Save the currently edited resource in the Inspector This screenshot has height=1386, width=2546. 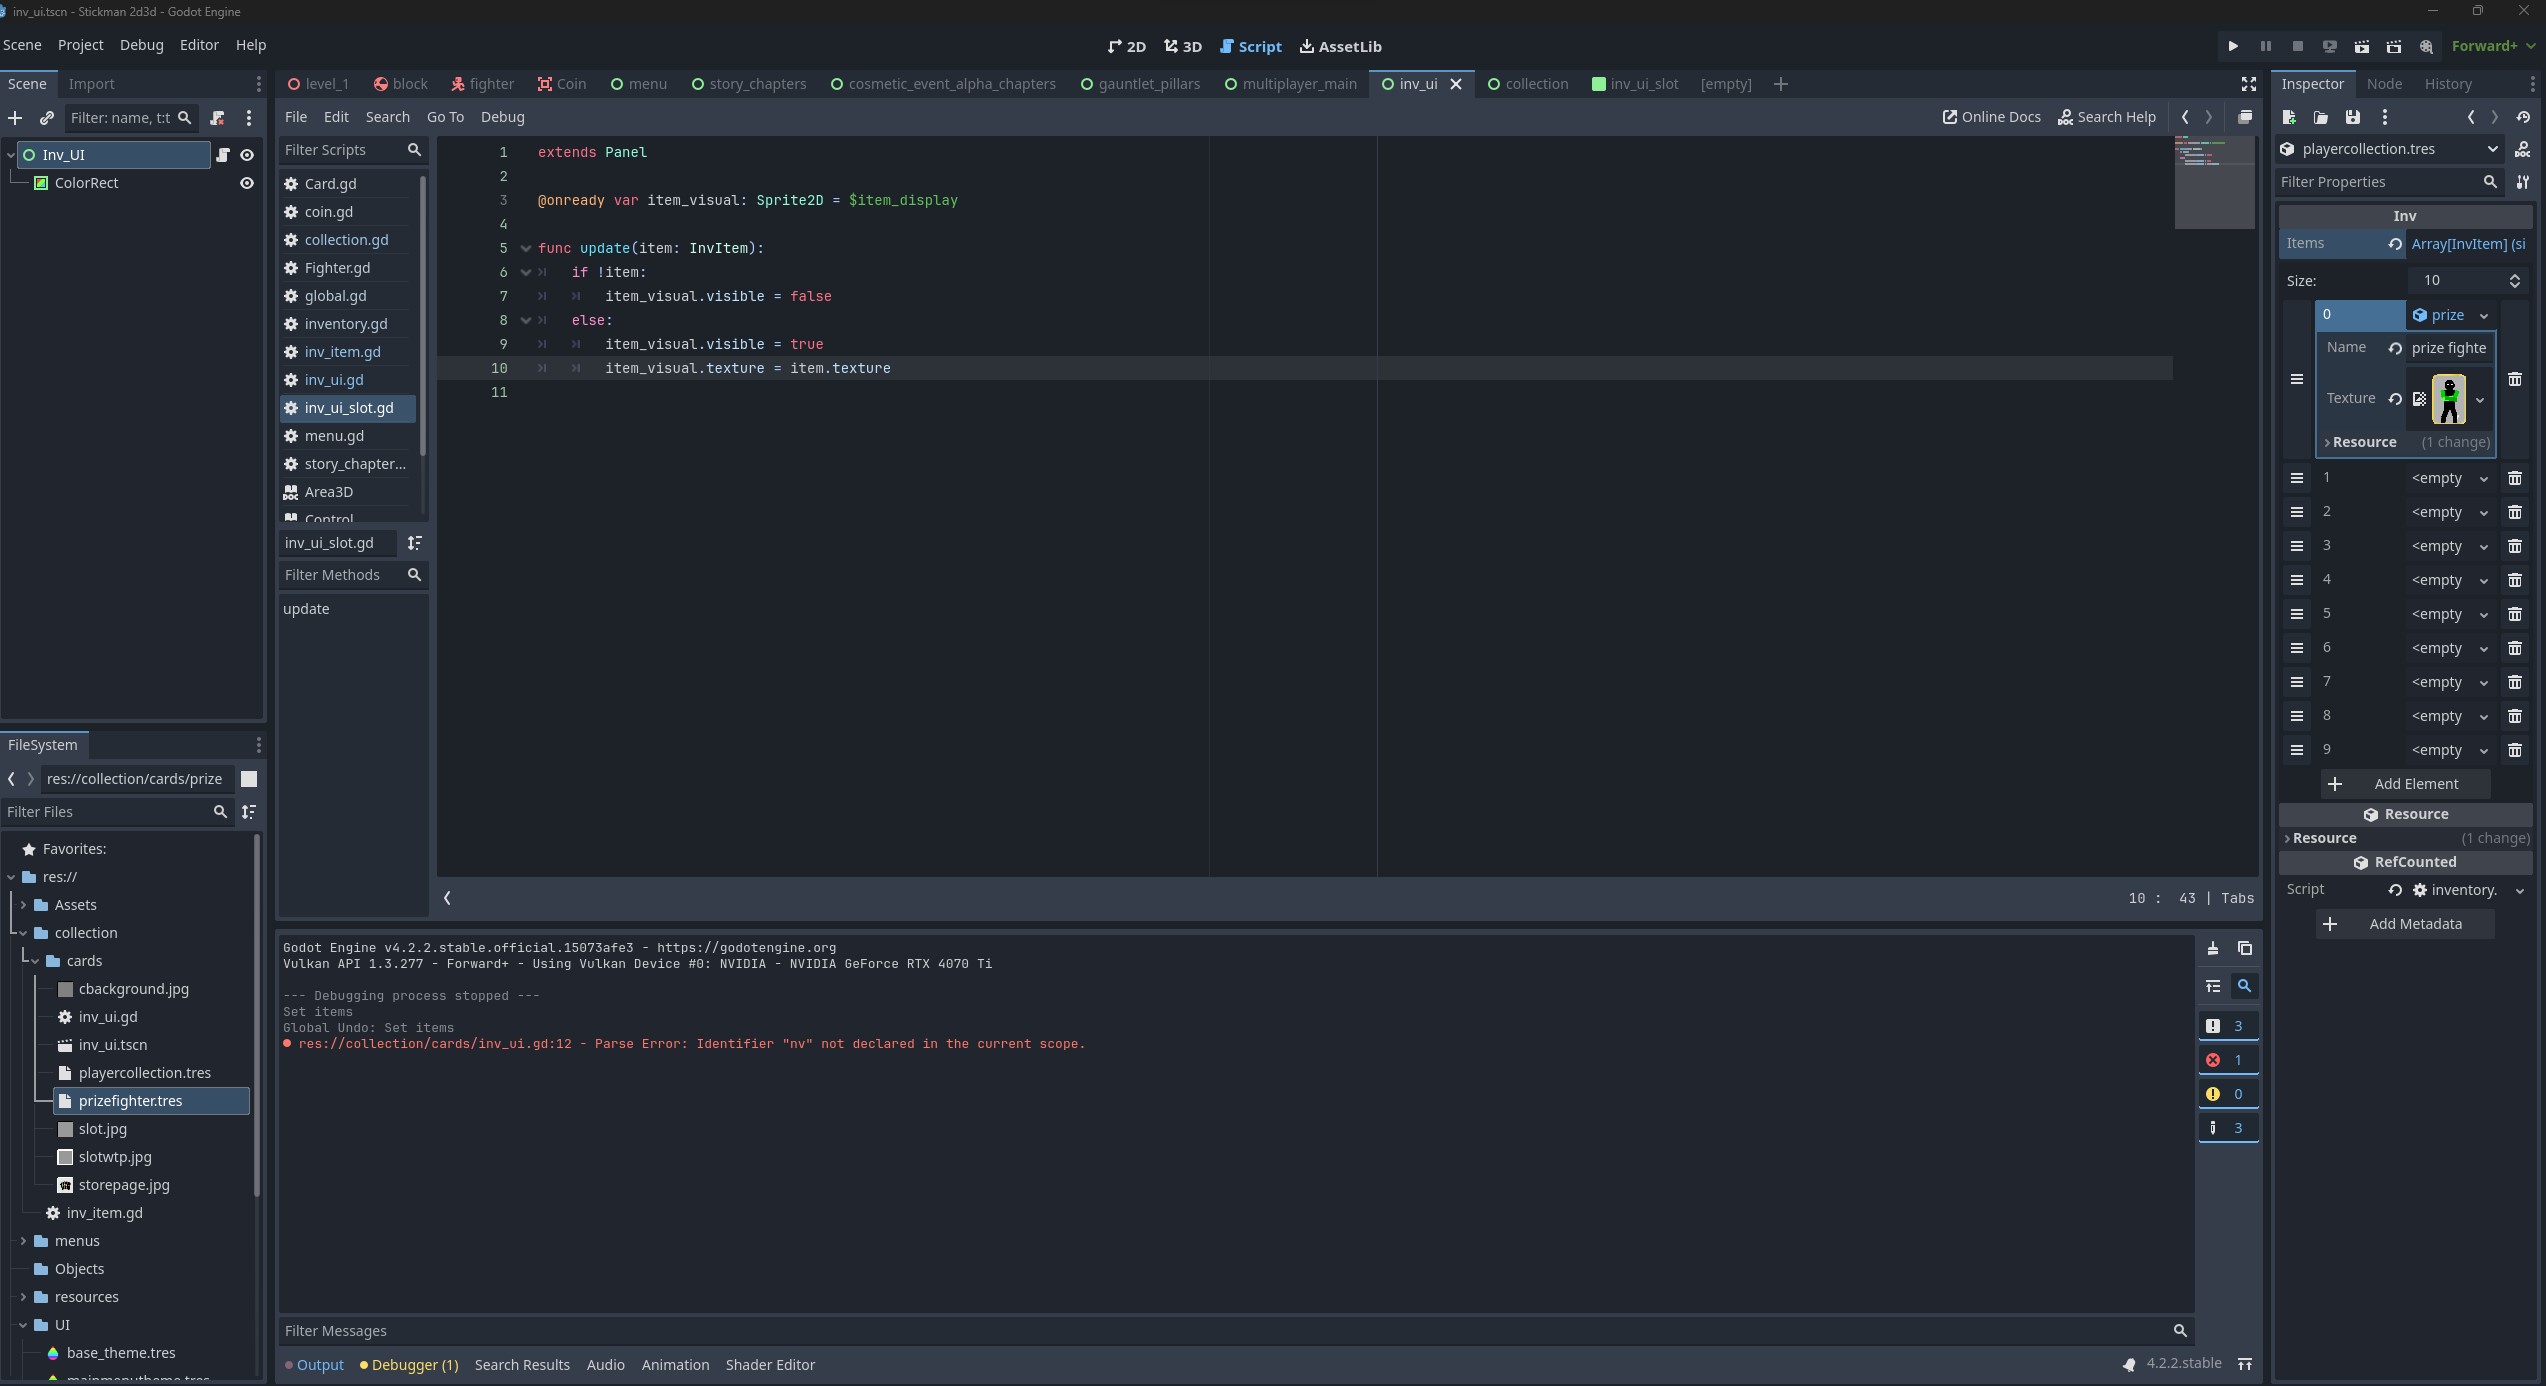coord(2352,118)
